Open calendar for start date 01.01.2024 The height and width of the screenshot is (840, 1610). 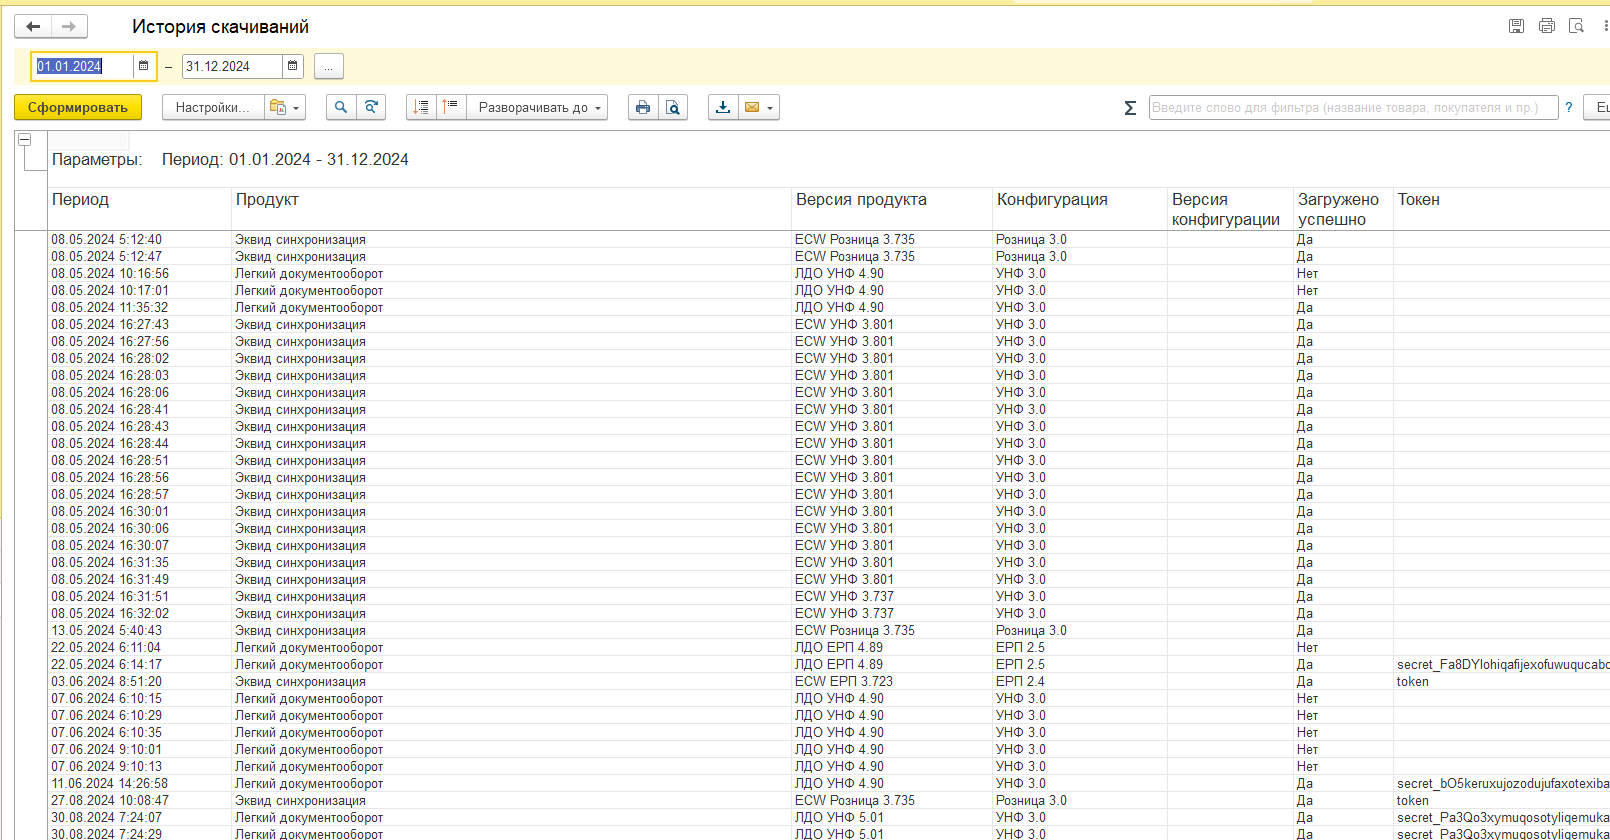click(x=143, y=66)
